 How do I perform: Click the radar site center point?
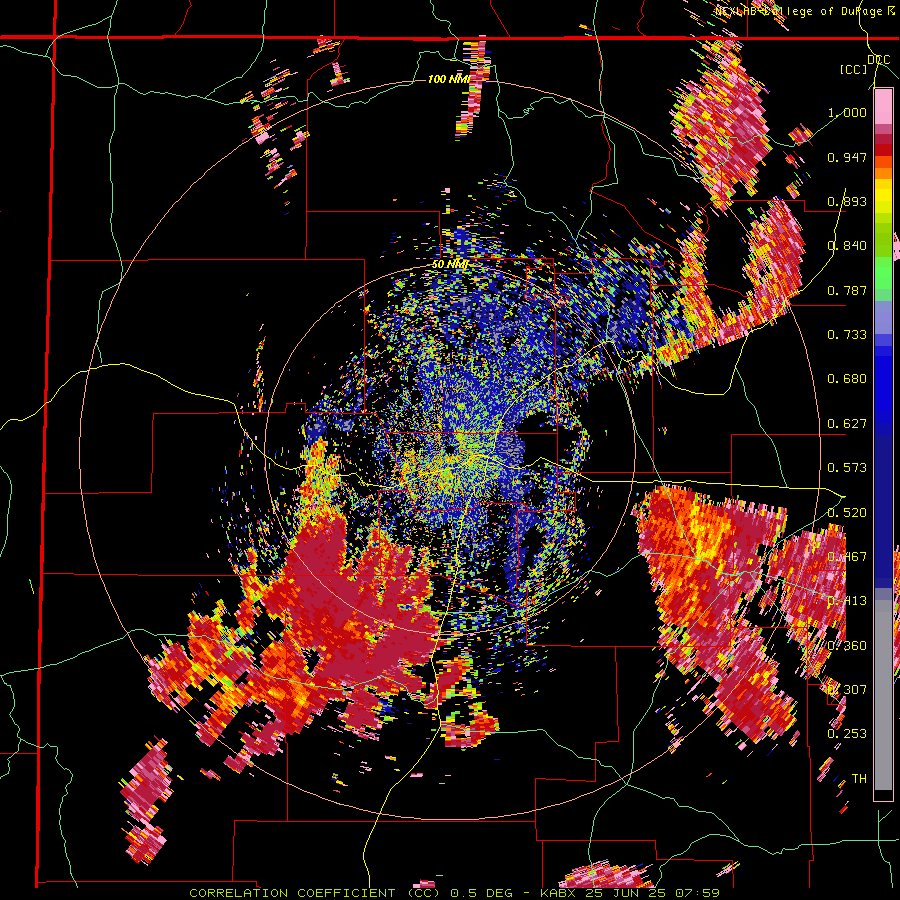(x=450, y=449)
